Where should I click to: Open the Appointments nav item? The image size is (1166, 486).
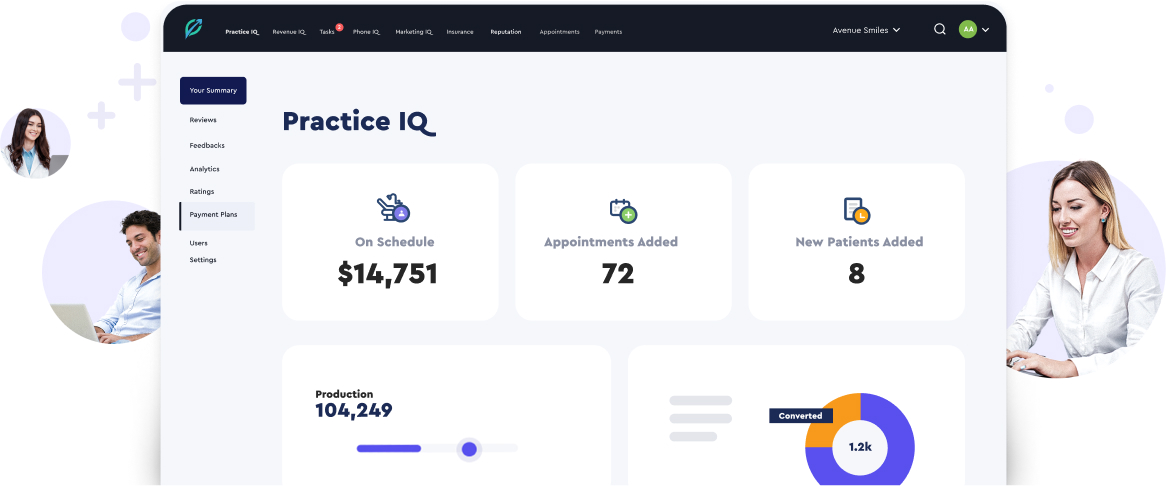click(559, 32)
